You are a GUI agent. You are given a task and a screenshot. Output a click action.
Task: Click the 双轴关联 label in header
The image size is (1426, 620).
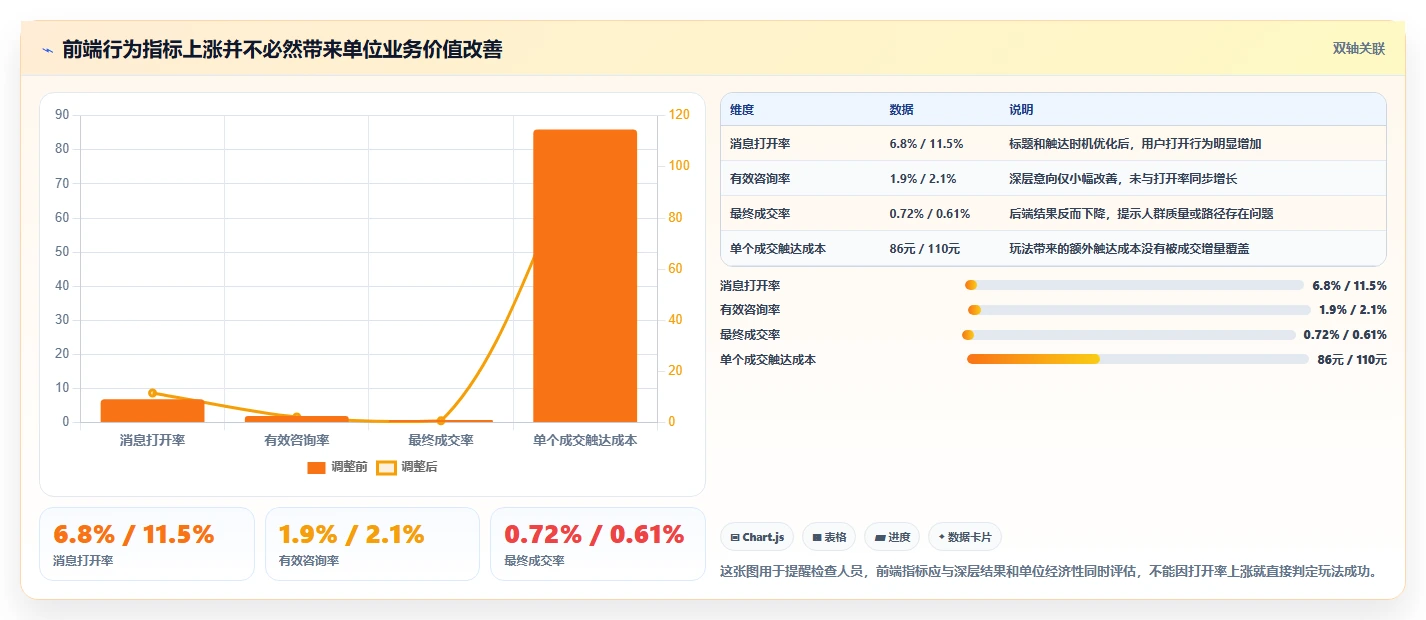1359,48
